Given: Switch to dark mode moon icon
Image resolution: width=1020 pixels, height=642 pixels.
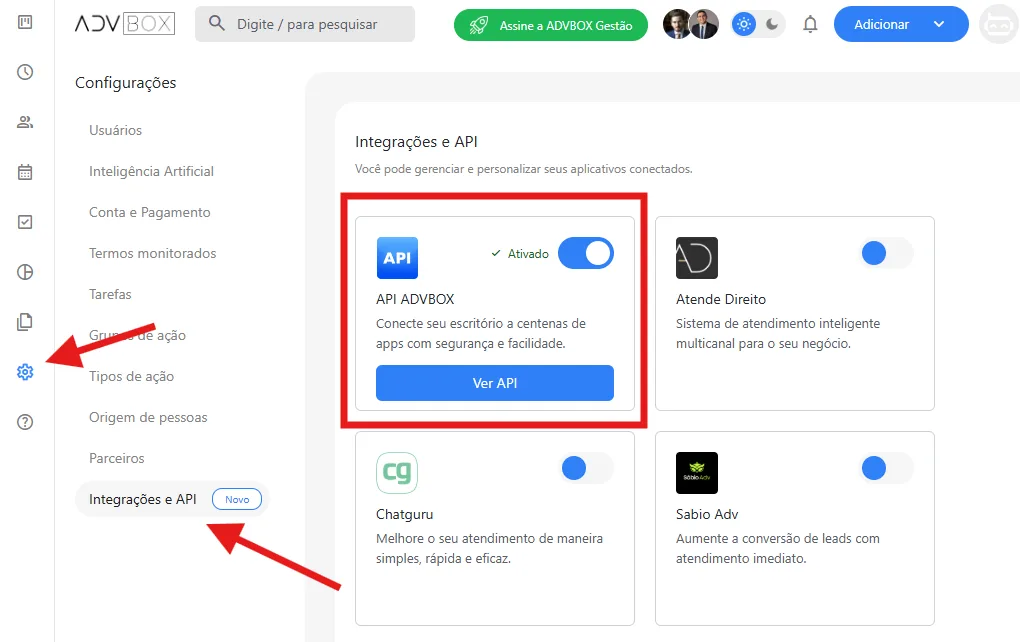Looking at the screenshot, I should point(772,25).
